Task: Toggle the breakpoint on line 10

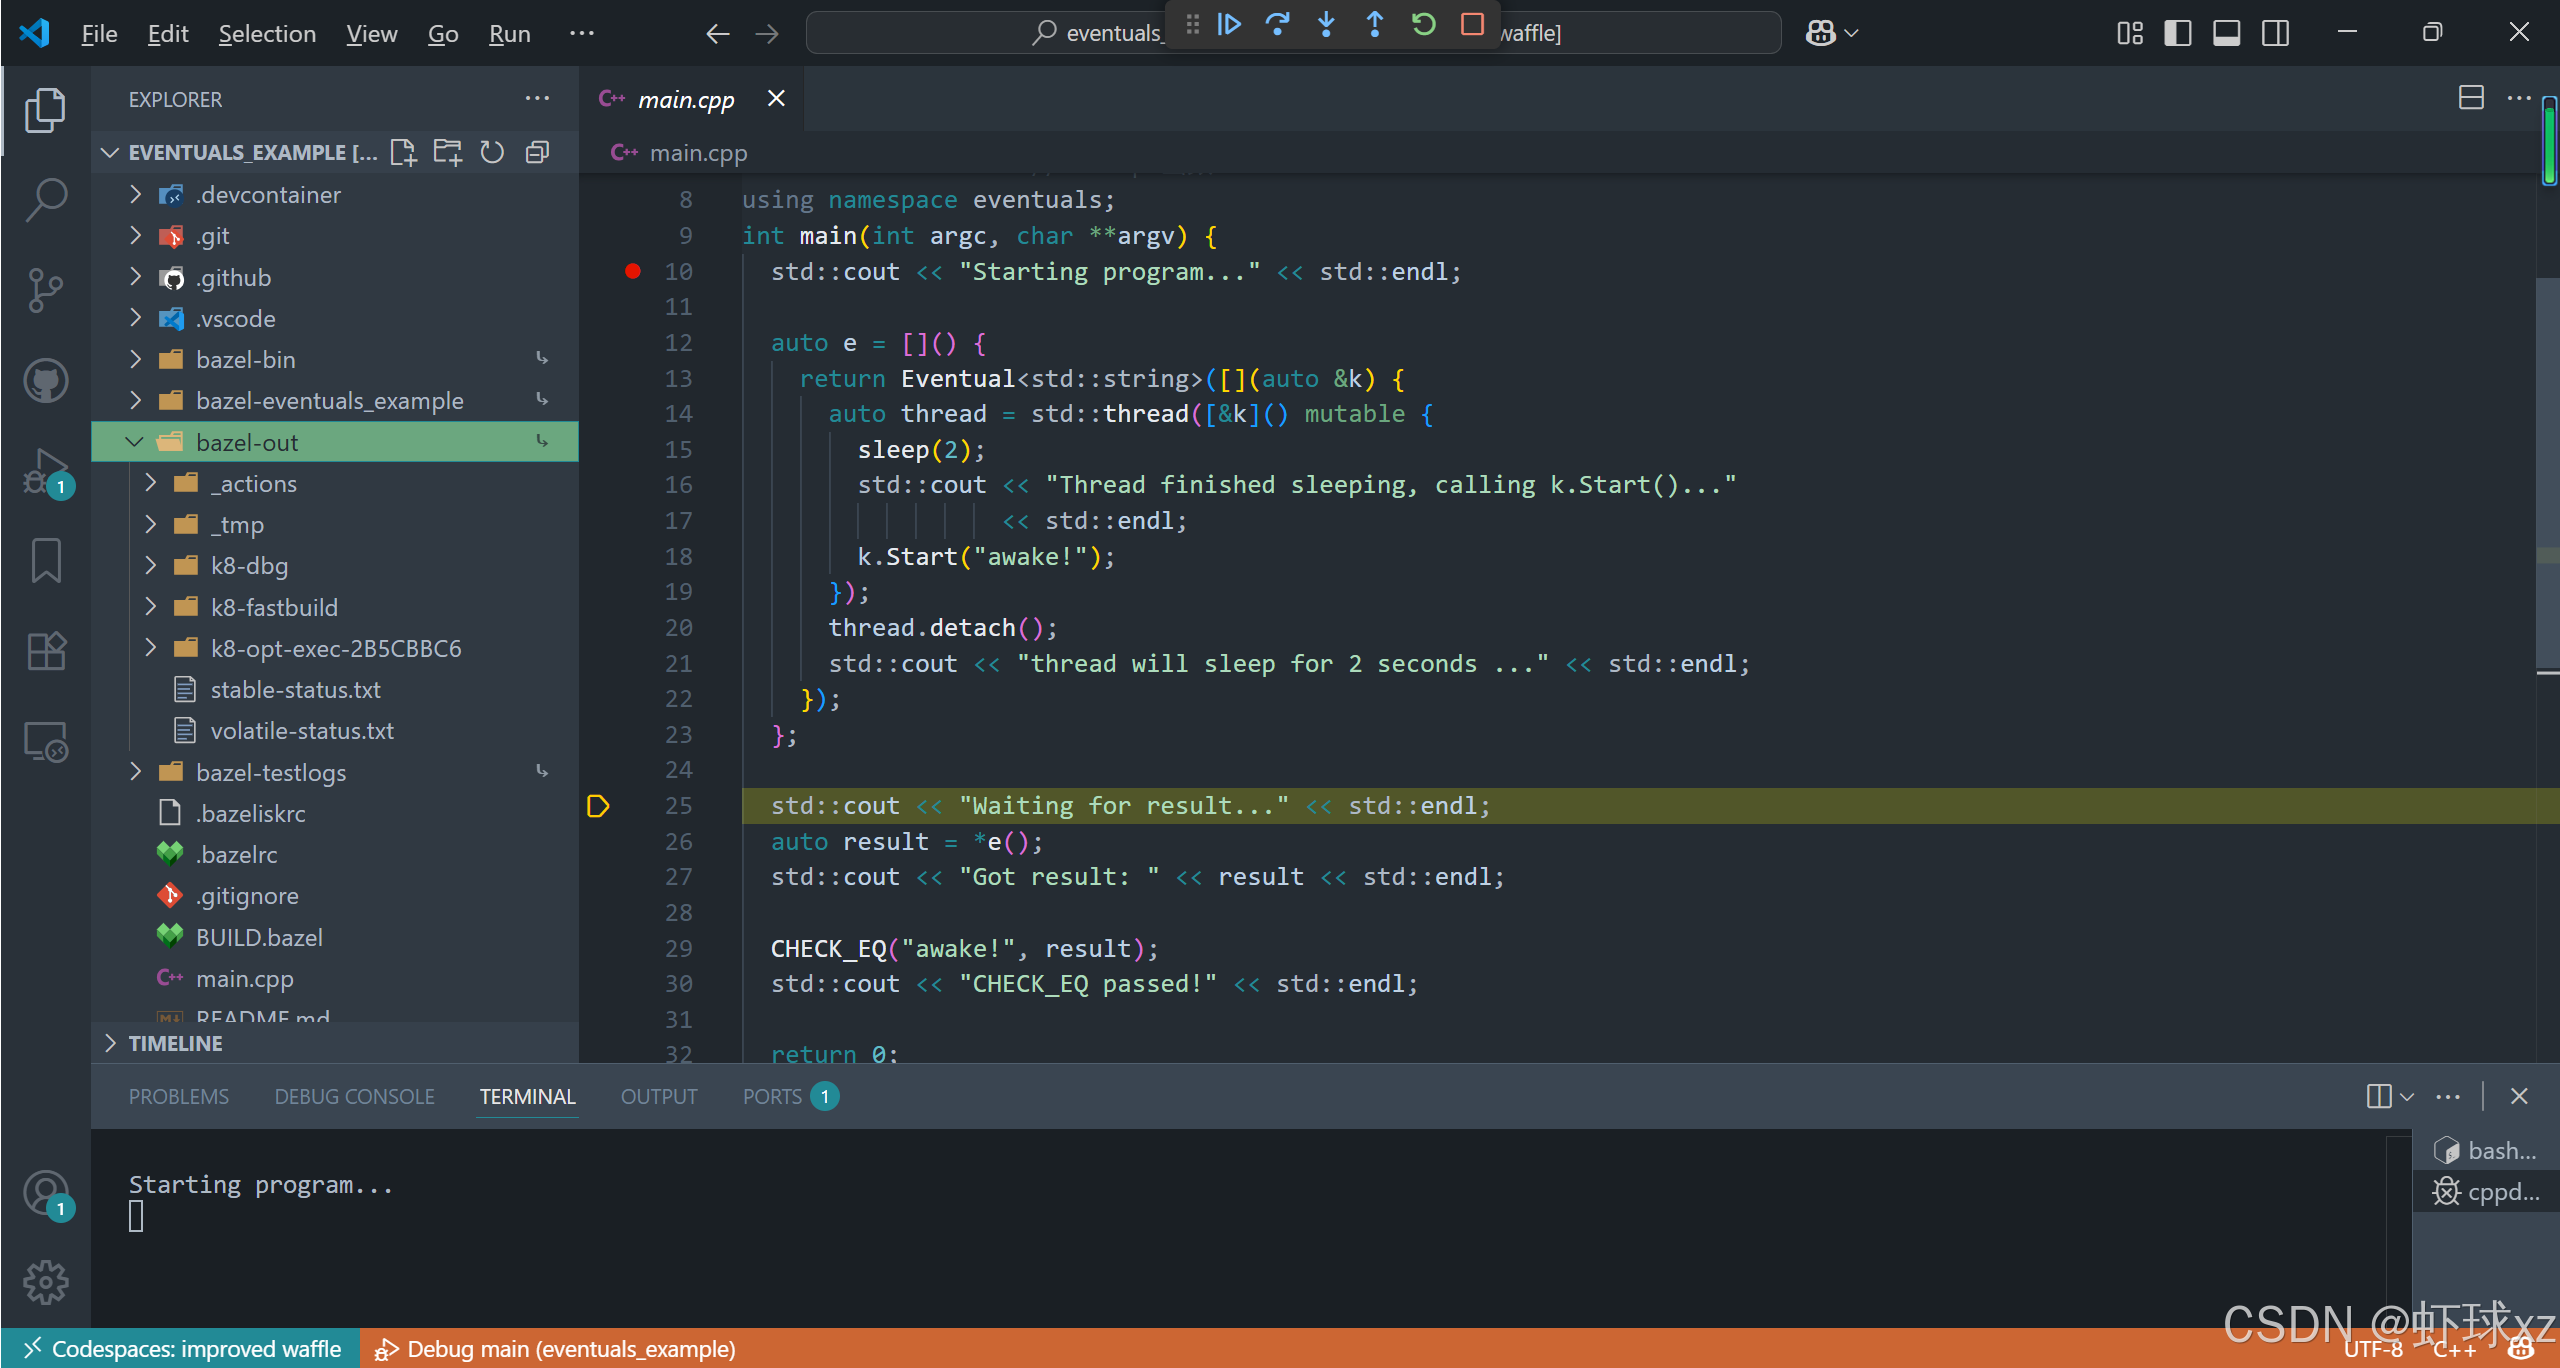Action: (x=633, y=271)
